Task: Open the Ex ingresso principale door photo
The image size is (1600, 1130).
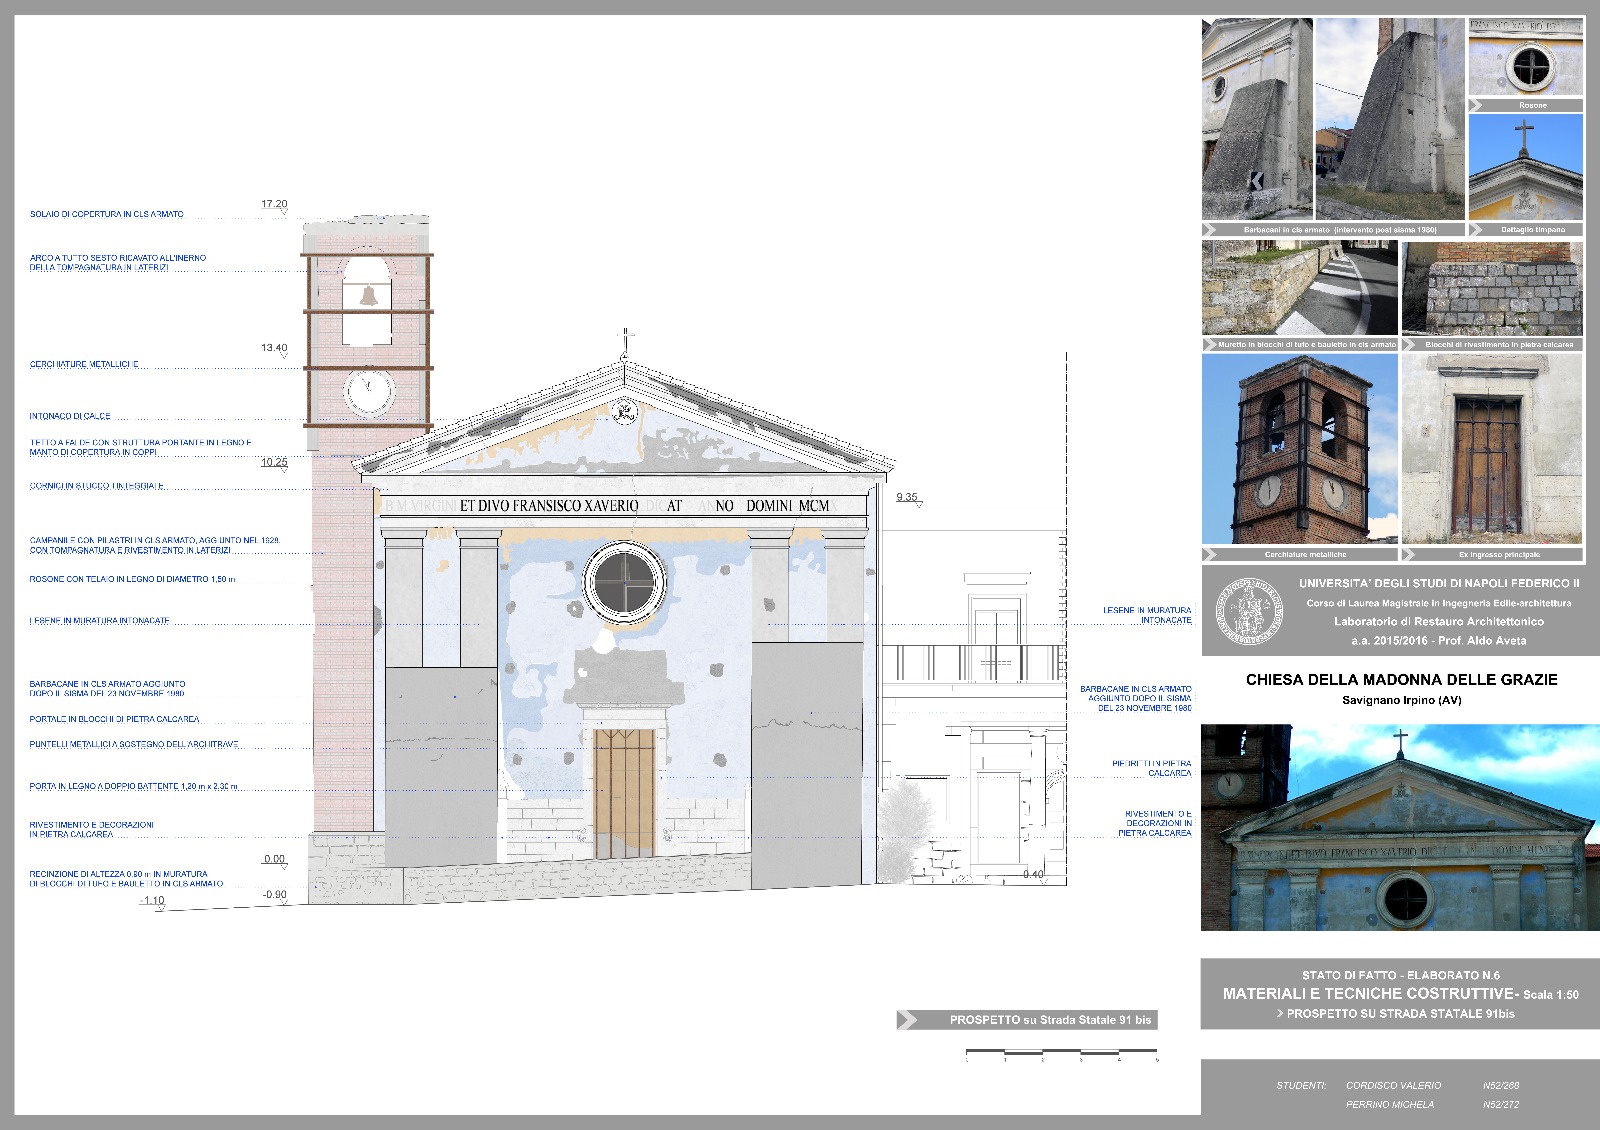Action: [x=1492, y=449]
